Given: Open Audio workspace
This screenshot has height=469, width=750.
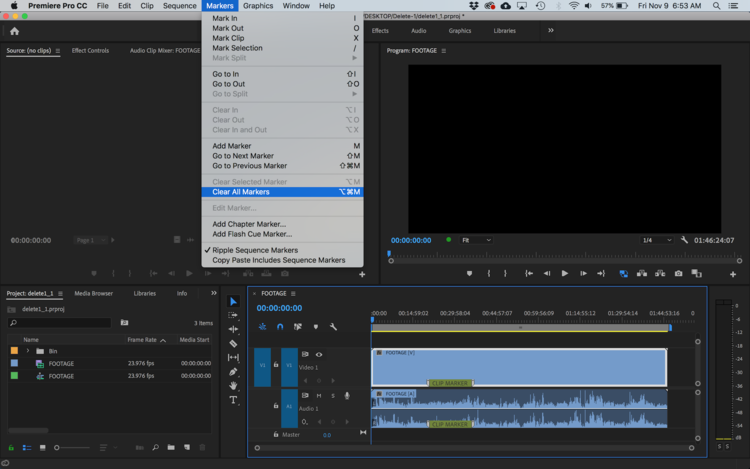Looking at the screenshot, I should [419, 31].
